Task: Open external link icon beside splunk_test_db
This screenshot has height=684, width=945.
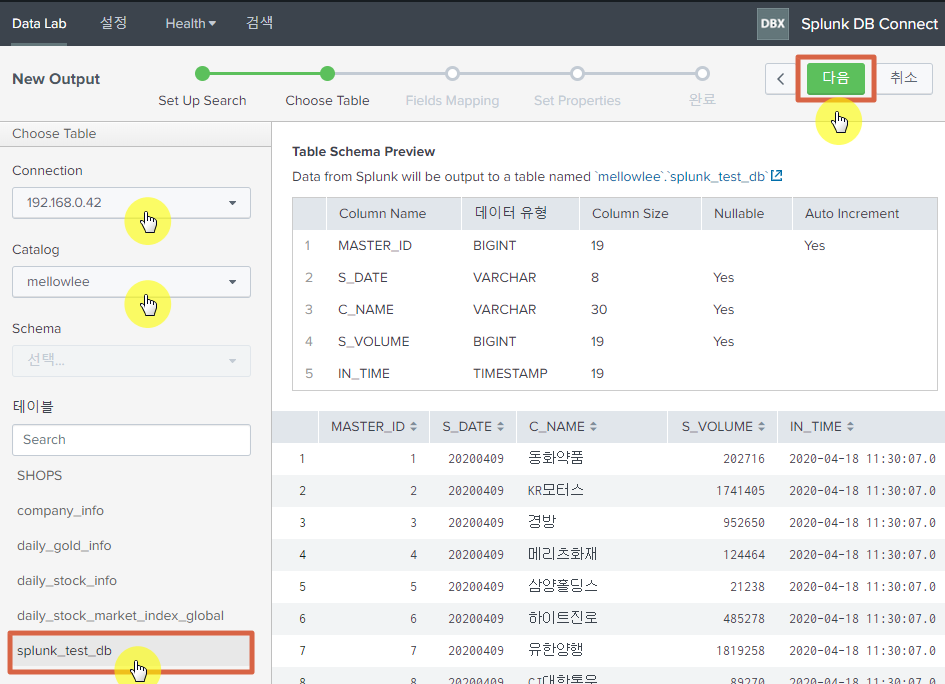Action: (x=777, y=176)
